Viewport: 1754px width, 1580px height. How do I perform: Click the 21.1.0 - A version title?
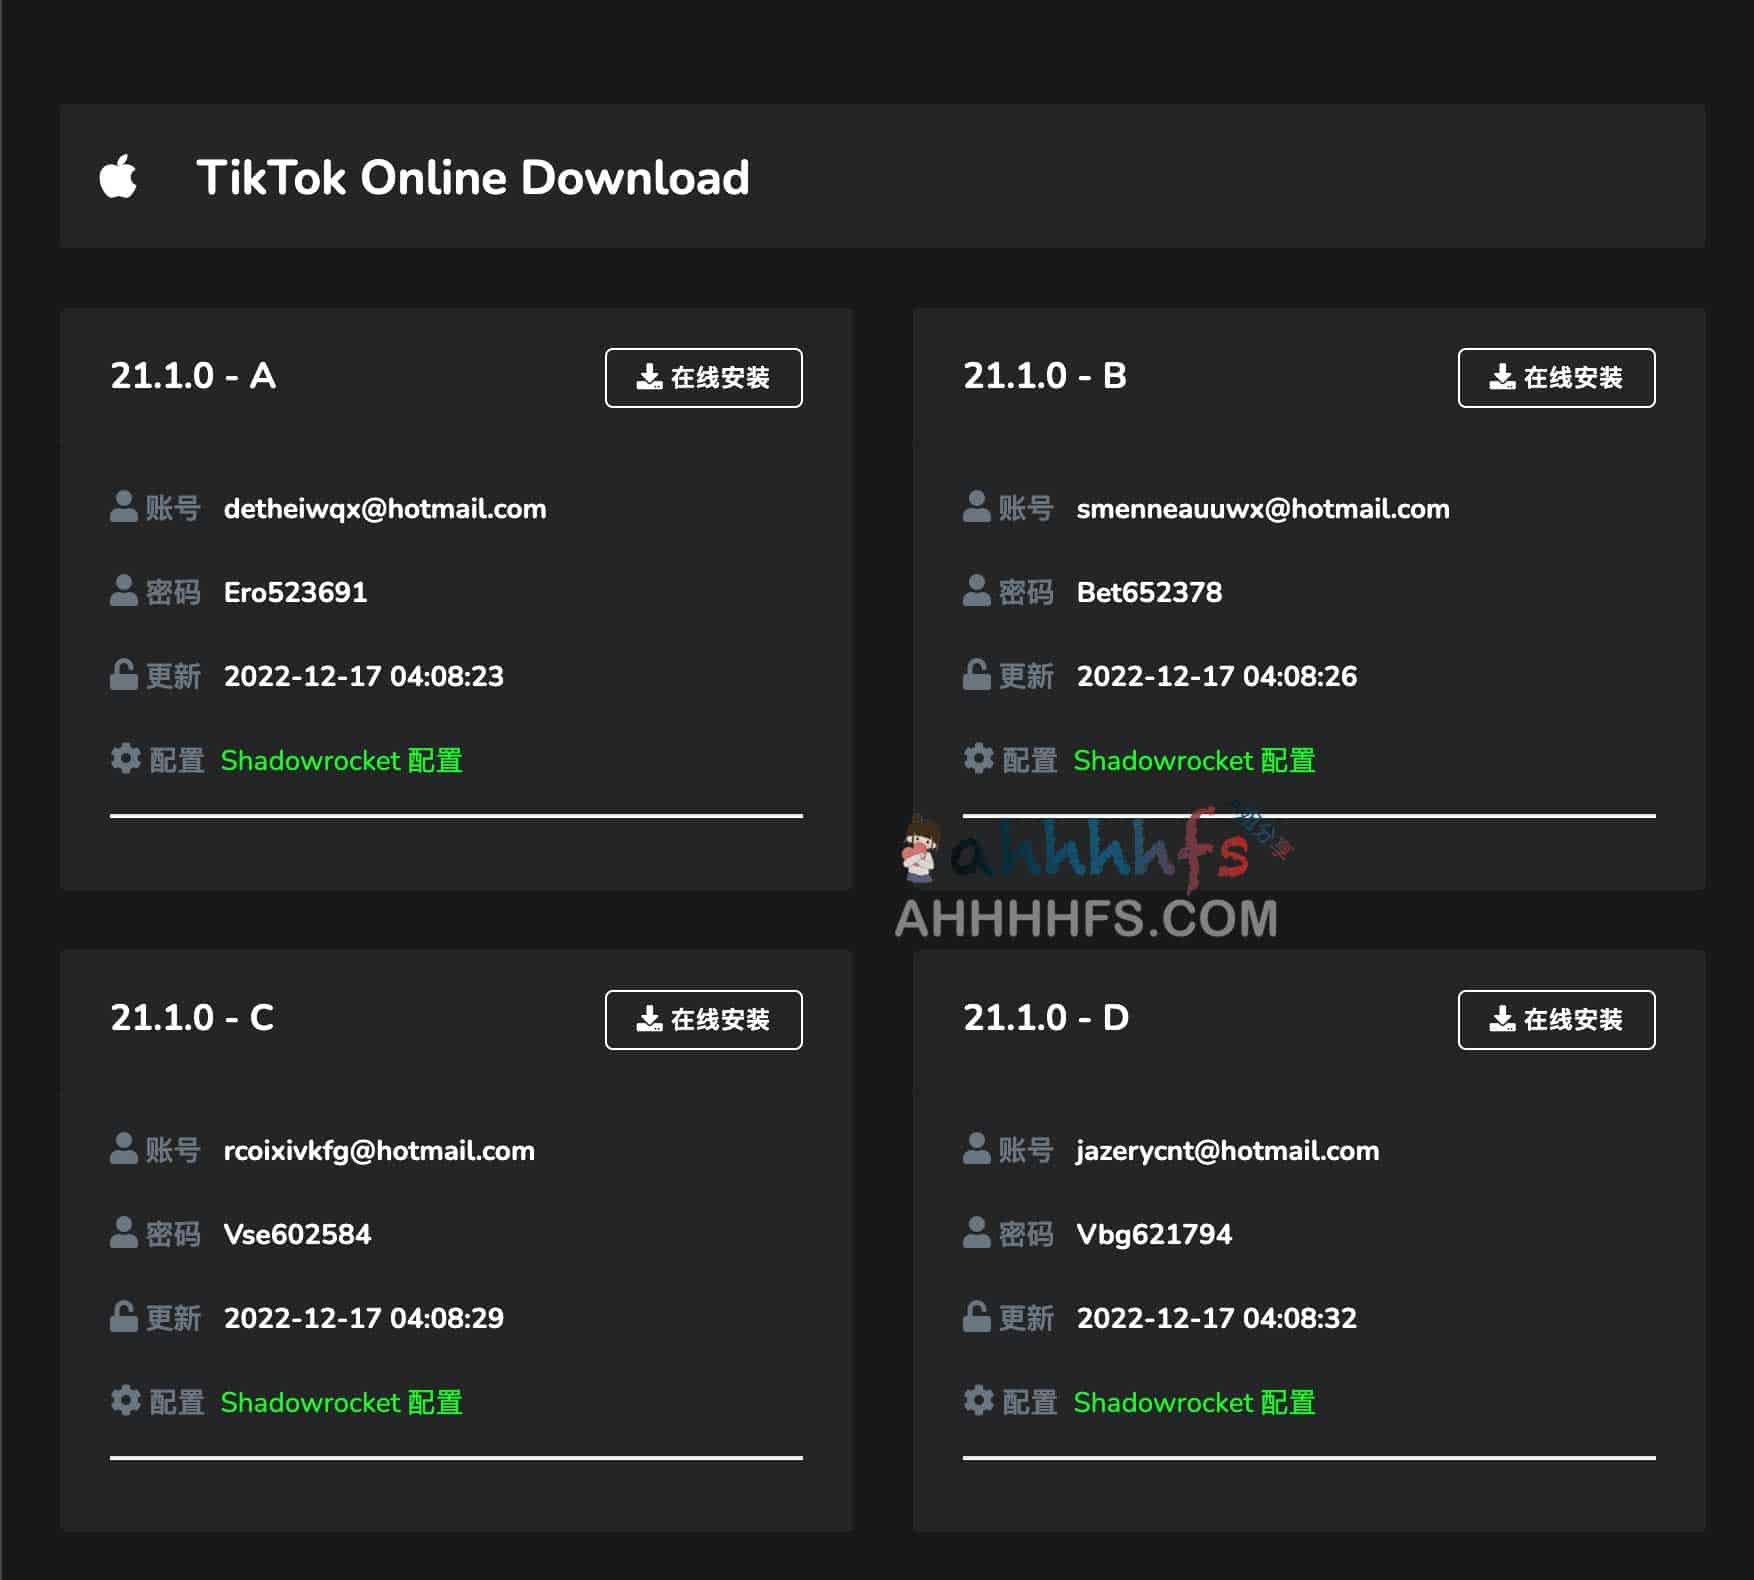point(193,376)
